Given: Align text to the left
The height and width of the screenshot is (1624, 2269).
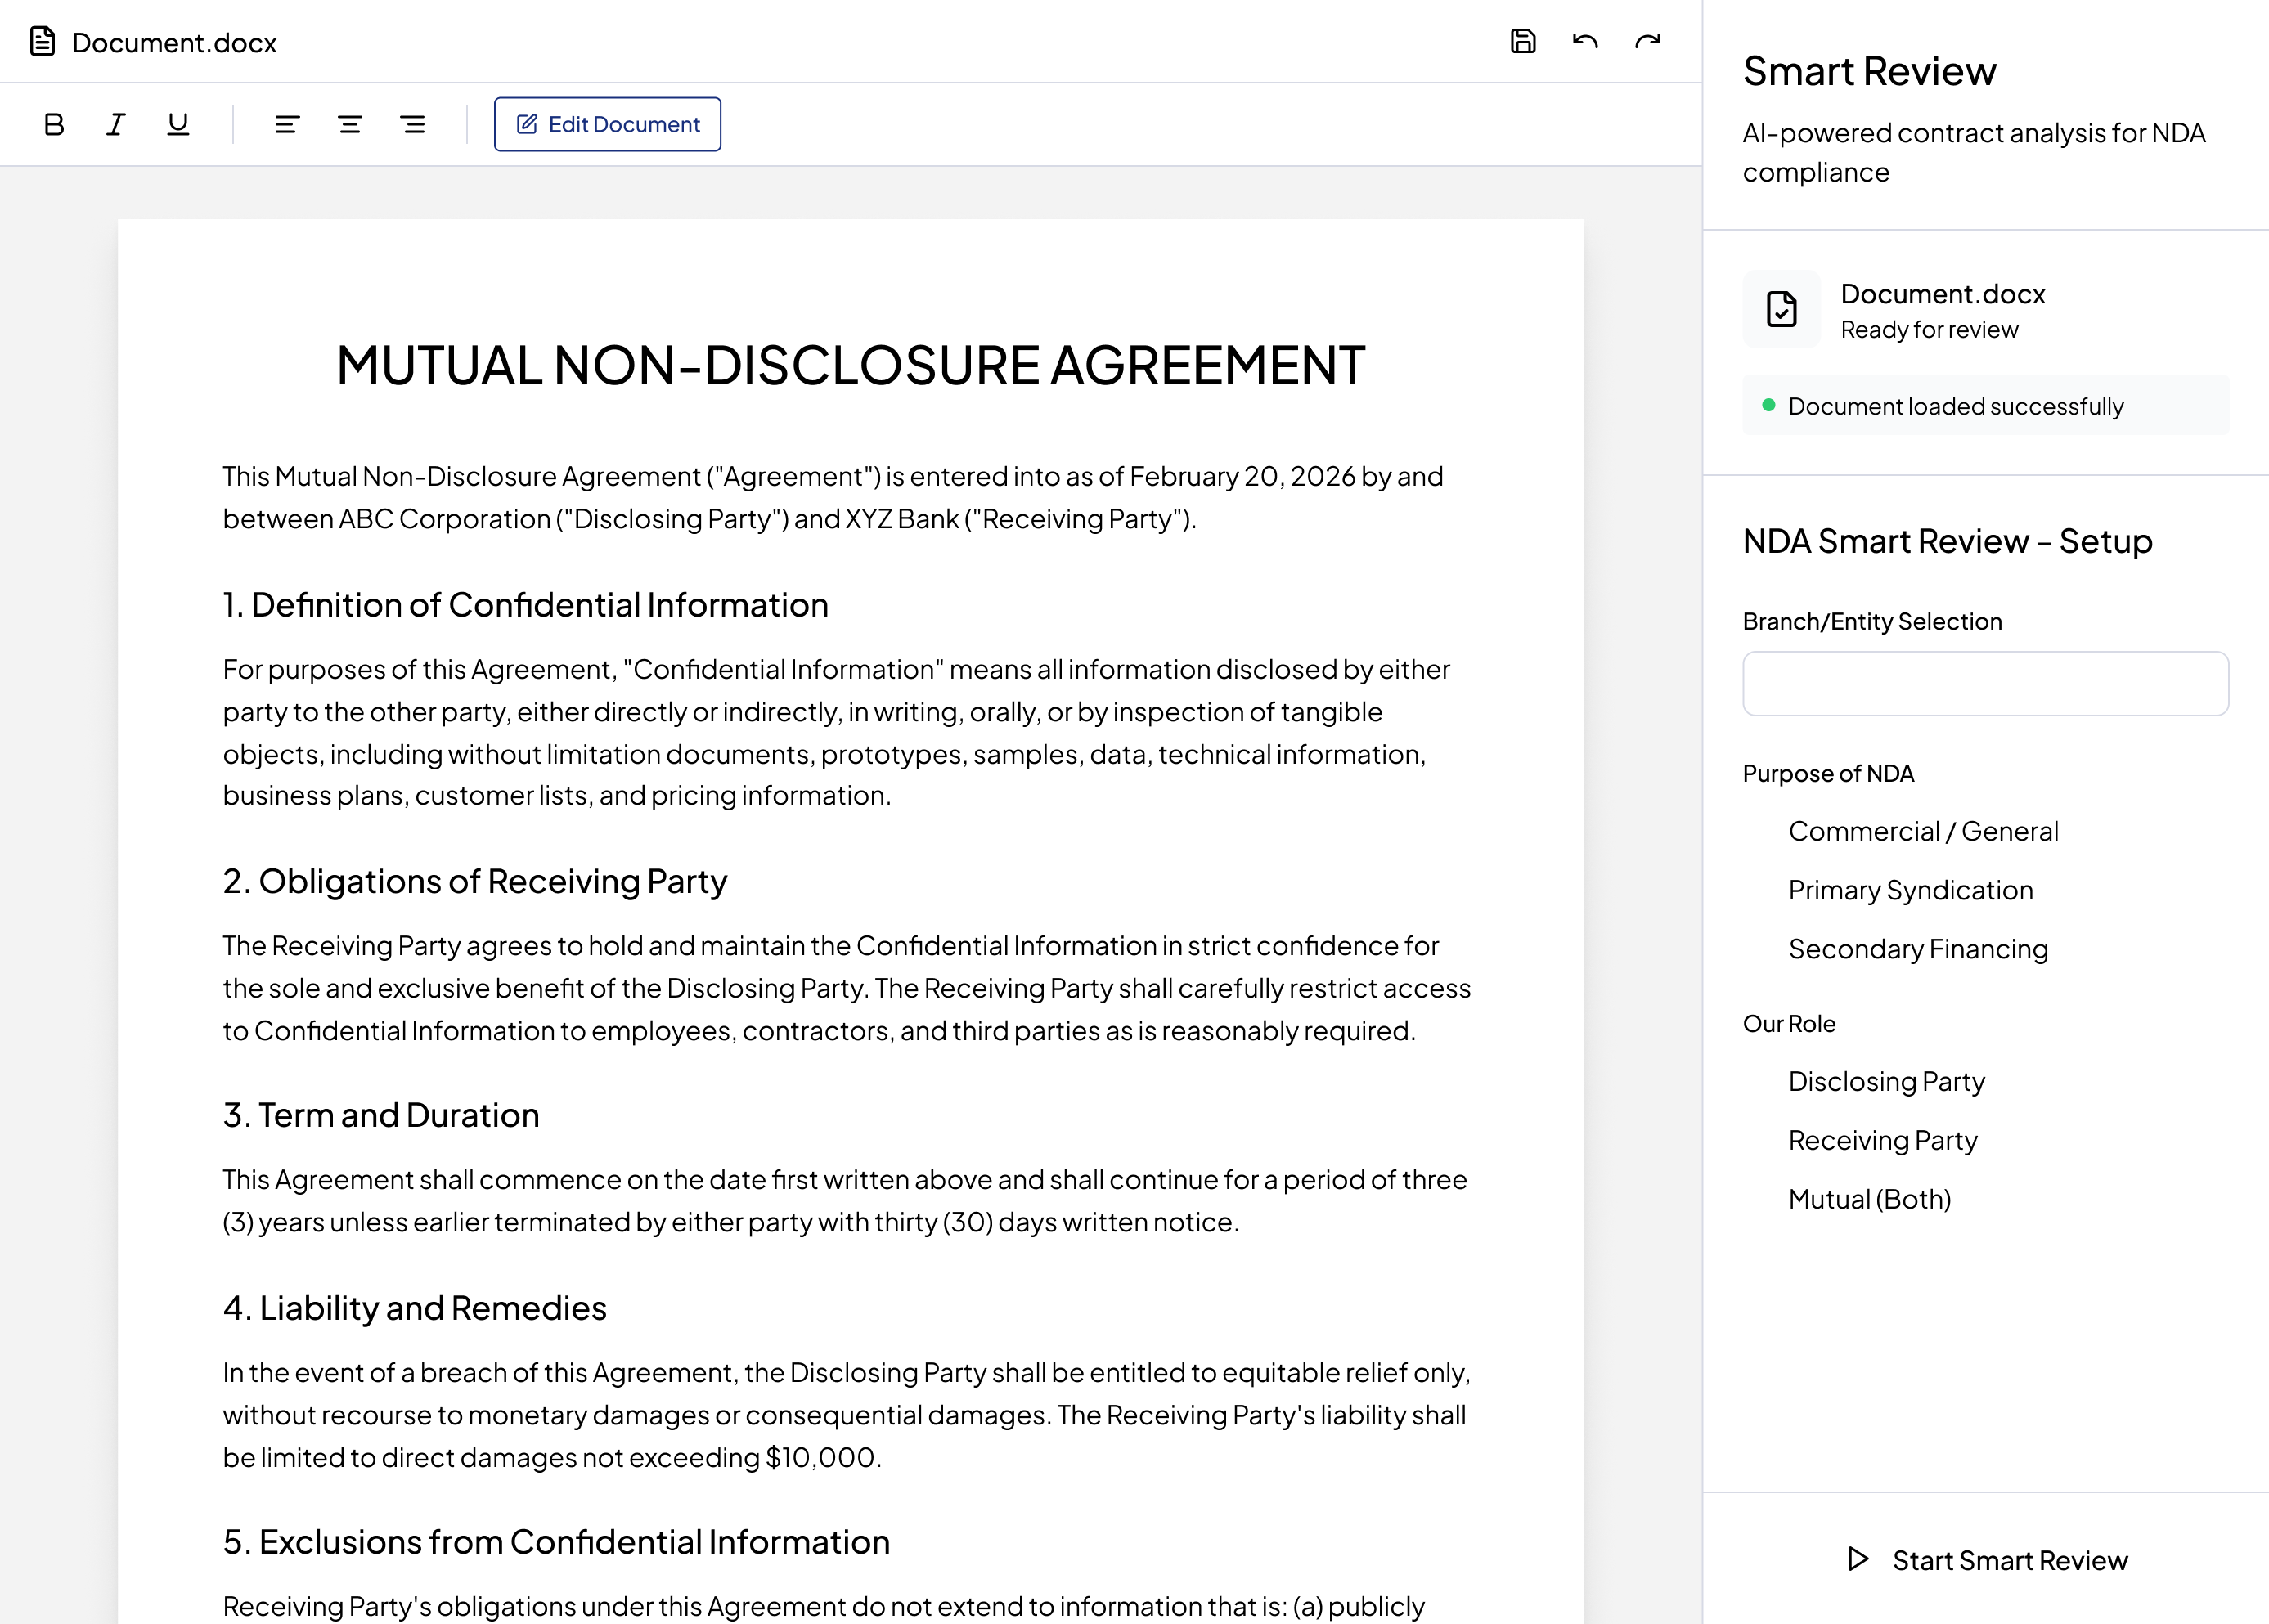Looking at the screenshot, I should coord(287,124).
